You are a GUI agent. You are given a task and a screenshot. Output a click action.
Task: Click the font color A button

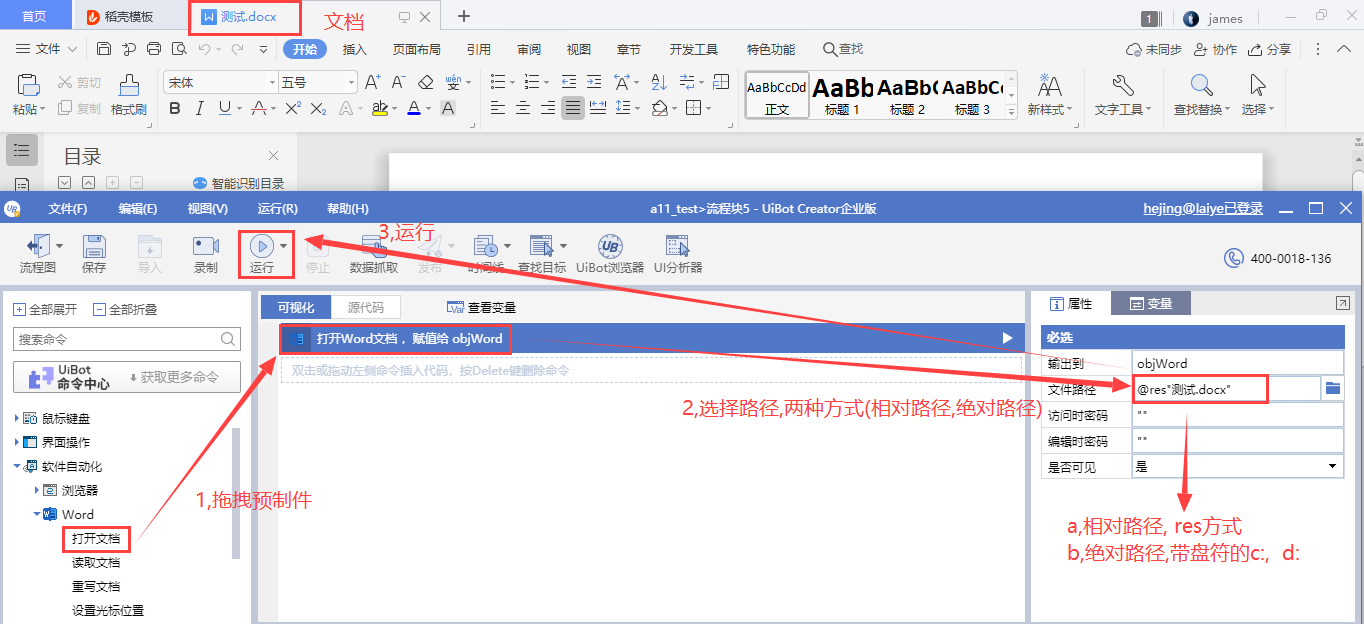tap(413, 108)
